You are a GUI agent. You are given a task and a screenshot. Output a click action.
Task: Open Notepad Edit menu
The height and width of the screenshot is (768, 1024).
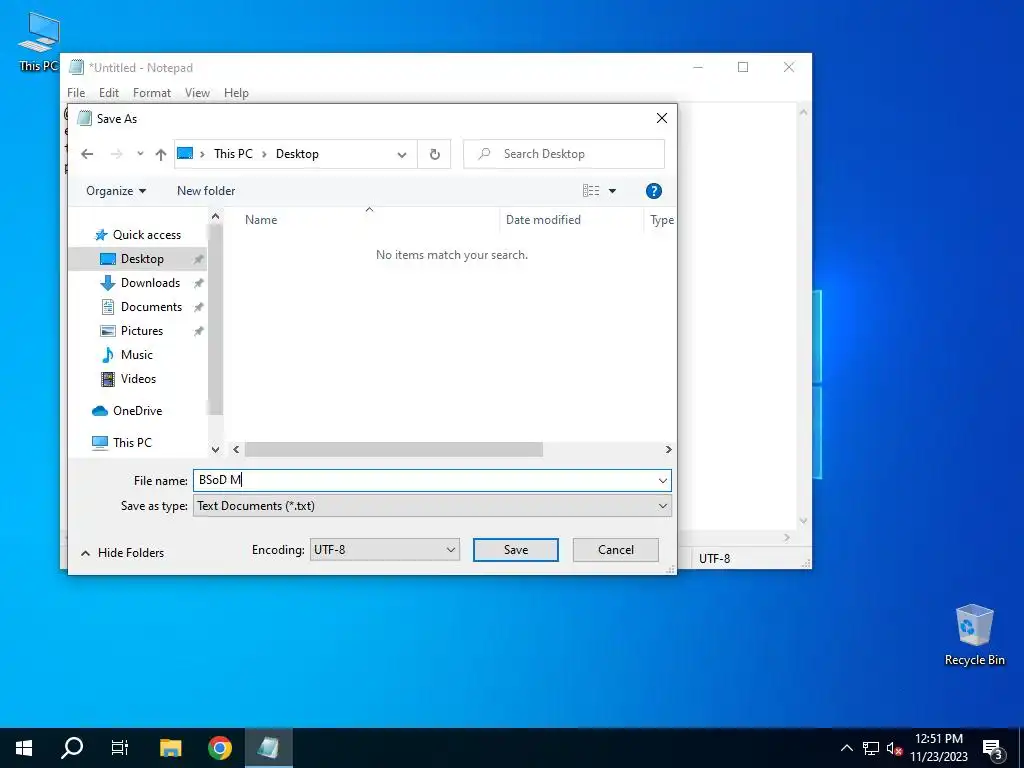click(x=108, y=93)
